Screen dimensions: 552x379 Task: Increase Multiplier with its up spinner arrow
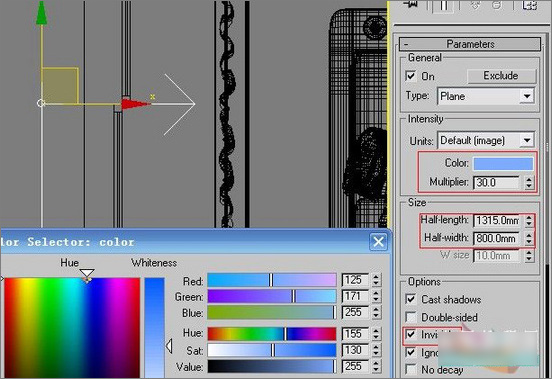(529, 179)
